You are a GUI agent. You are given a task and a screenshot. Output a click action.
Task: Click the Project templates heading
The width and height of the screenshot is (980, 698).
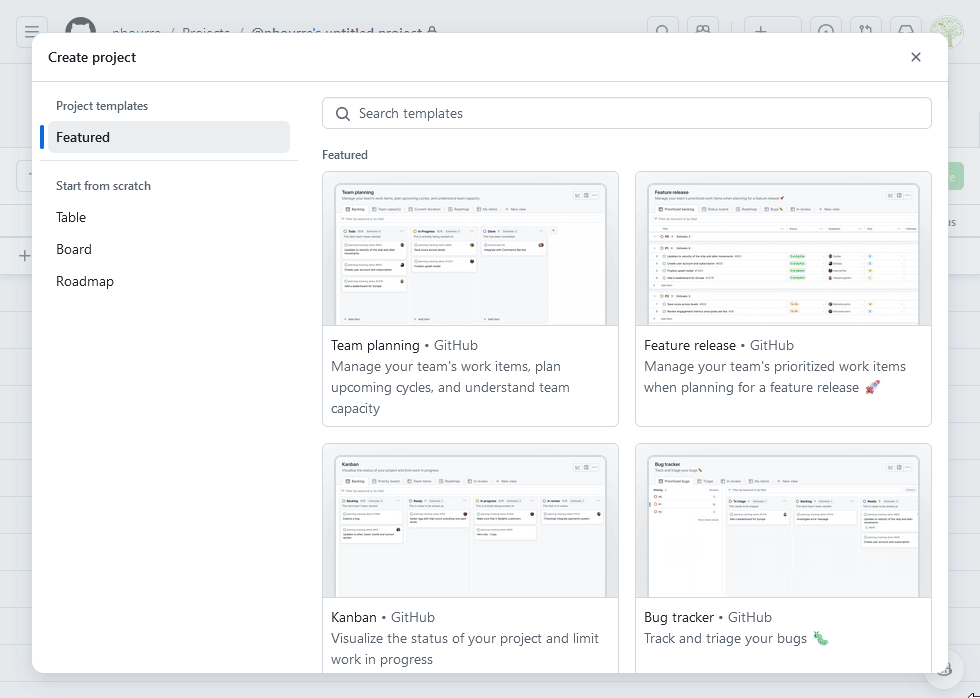click(102, 106)
